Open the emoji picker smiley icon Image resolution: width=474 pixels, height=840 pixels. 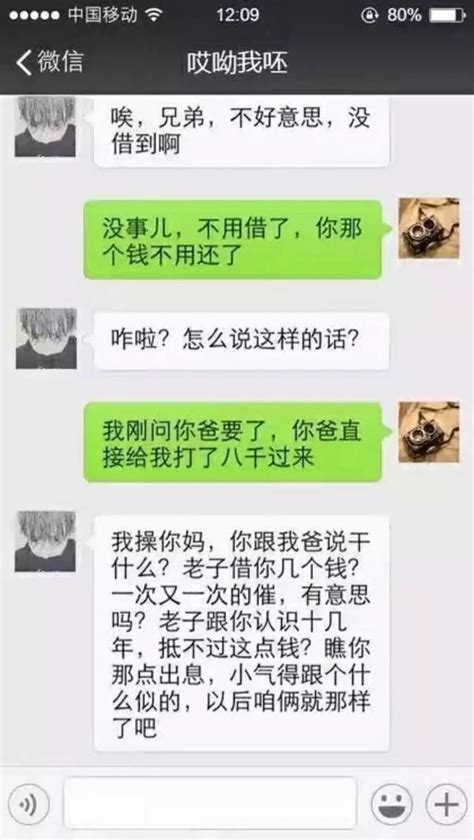(392, 804)
